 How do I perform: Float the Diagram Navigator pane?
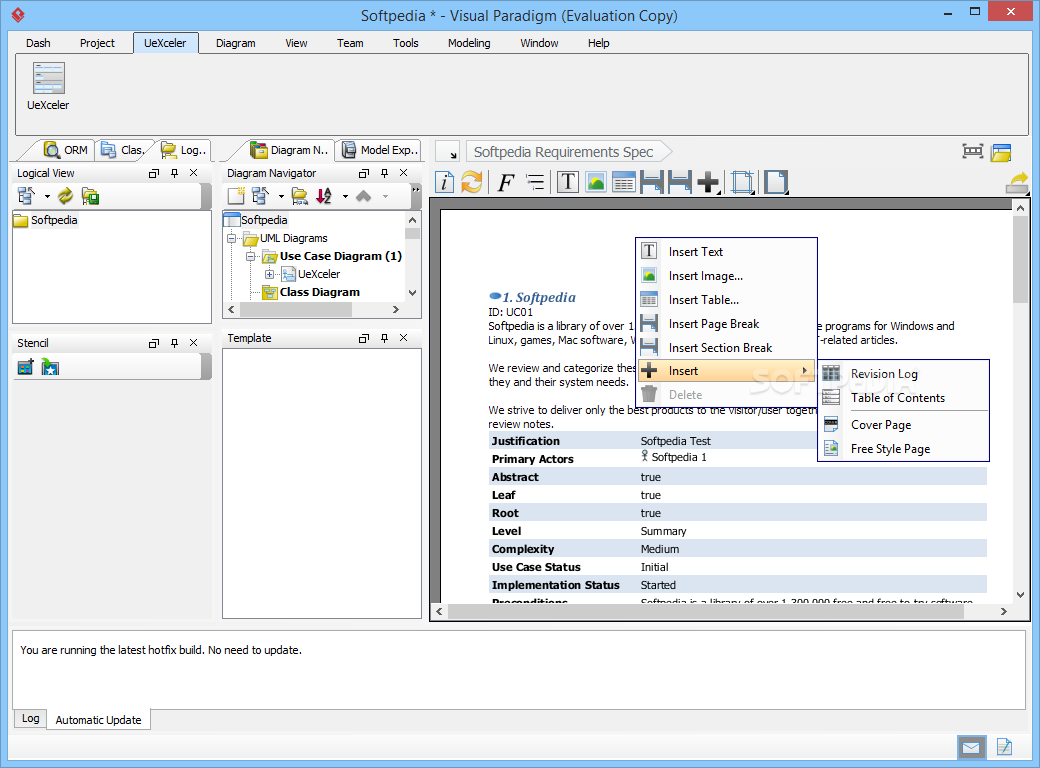coord(363,173)
